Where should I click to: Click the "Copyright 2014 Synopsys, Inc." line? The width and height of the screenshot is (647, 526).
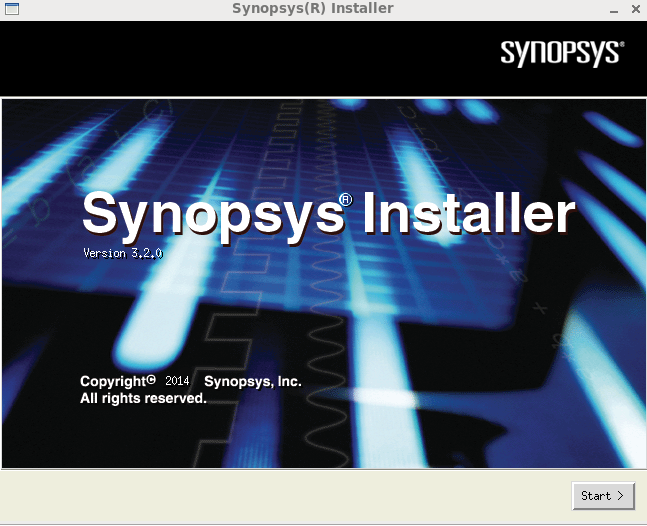coord(191,381)
